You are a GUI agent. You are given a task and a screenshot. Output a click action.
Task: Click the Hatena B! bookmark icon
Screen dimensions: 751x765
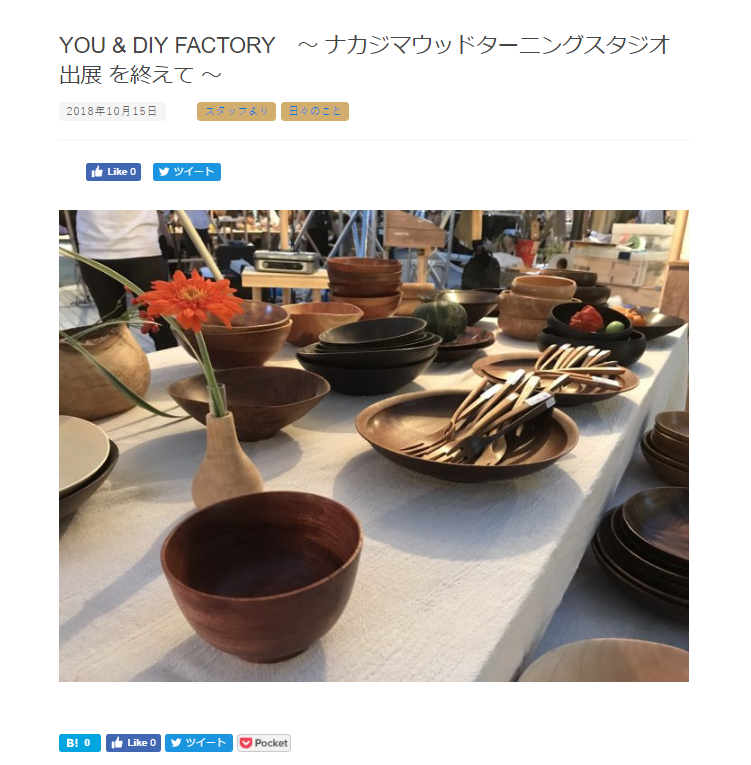click(72, 743)
